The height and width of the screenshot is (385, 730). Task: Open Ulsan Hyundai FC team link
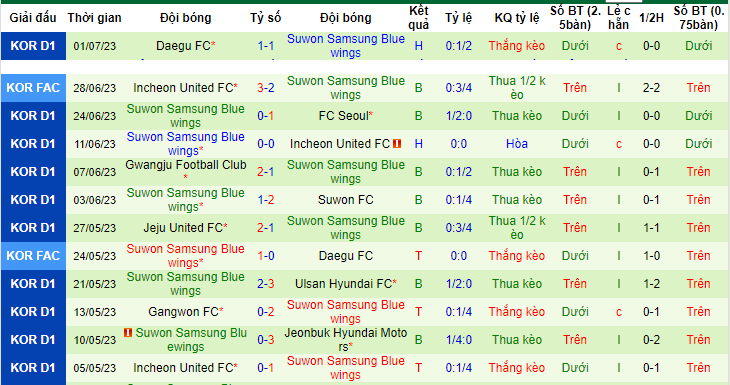click(x=345, y=284)
